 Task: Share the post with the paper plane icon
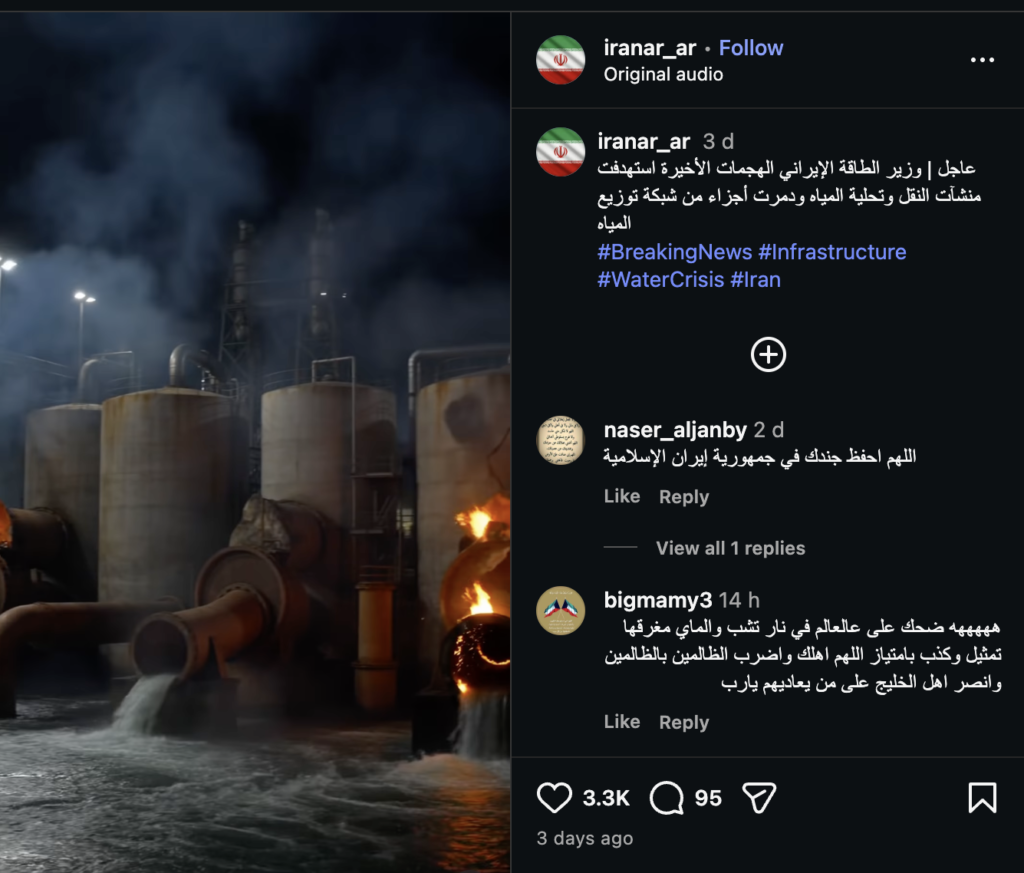tap(759, 797)
